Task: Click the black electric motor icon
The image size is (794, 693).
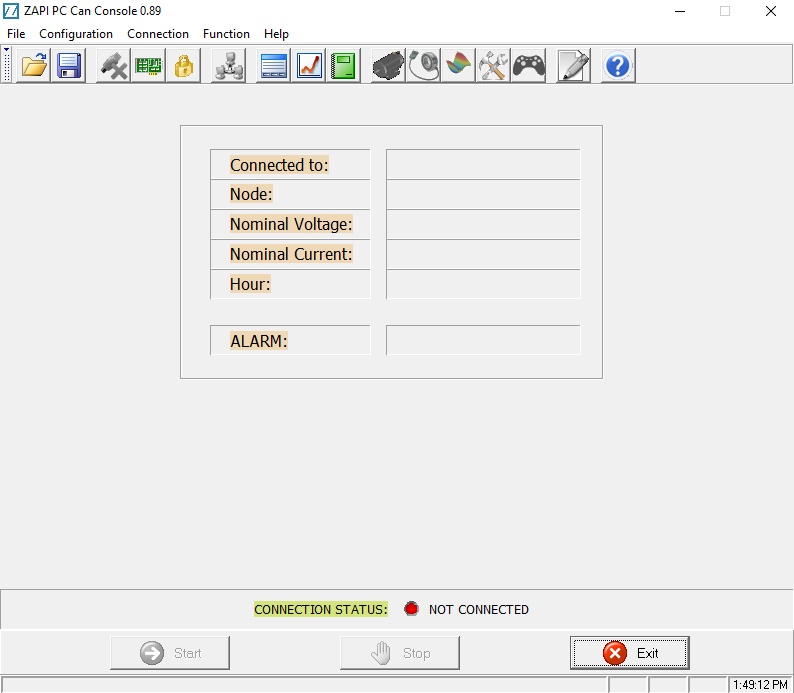Action: pyautogui.click(x=388, y=65)
